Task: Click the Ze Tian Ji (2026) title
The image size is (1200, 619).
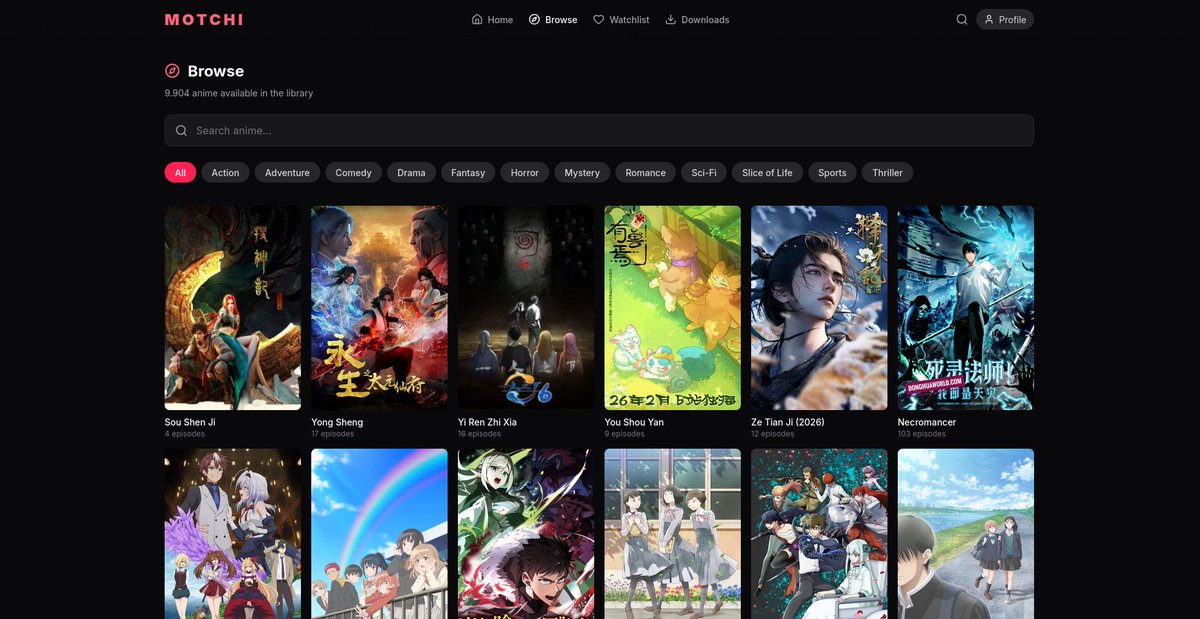Action: [x=788, y=422]
